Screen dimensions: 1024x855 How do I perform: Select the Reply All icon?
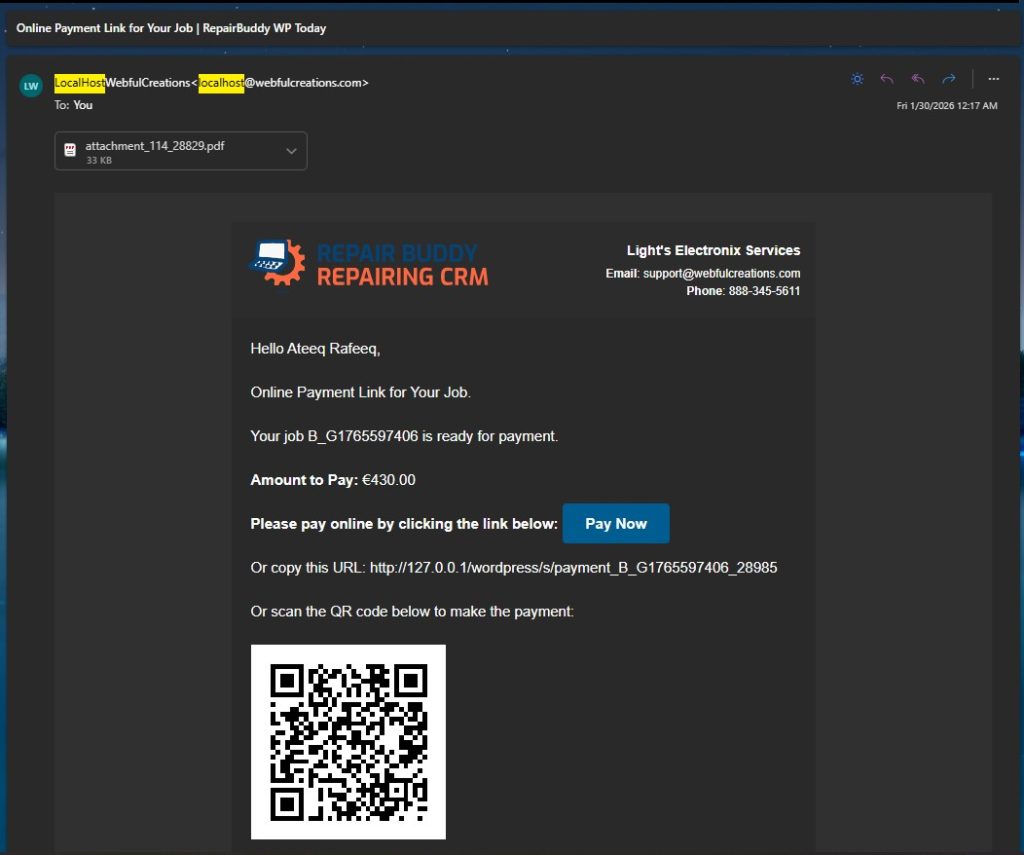917,78
